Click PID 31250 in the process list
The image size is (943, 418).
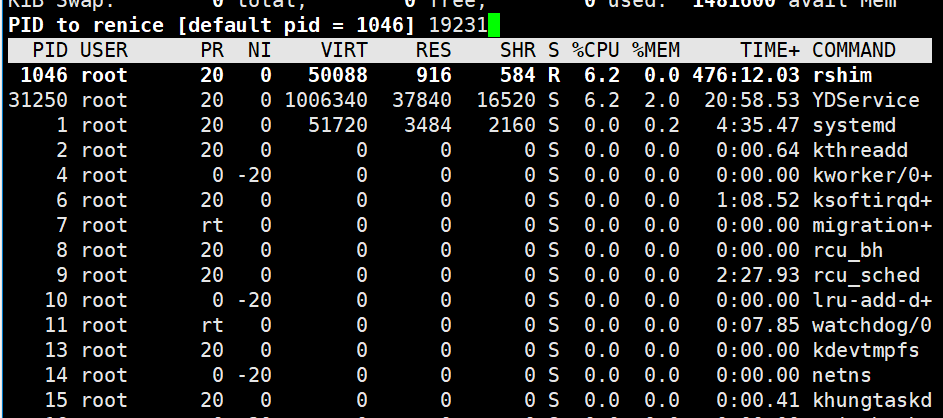pos(38,100)
